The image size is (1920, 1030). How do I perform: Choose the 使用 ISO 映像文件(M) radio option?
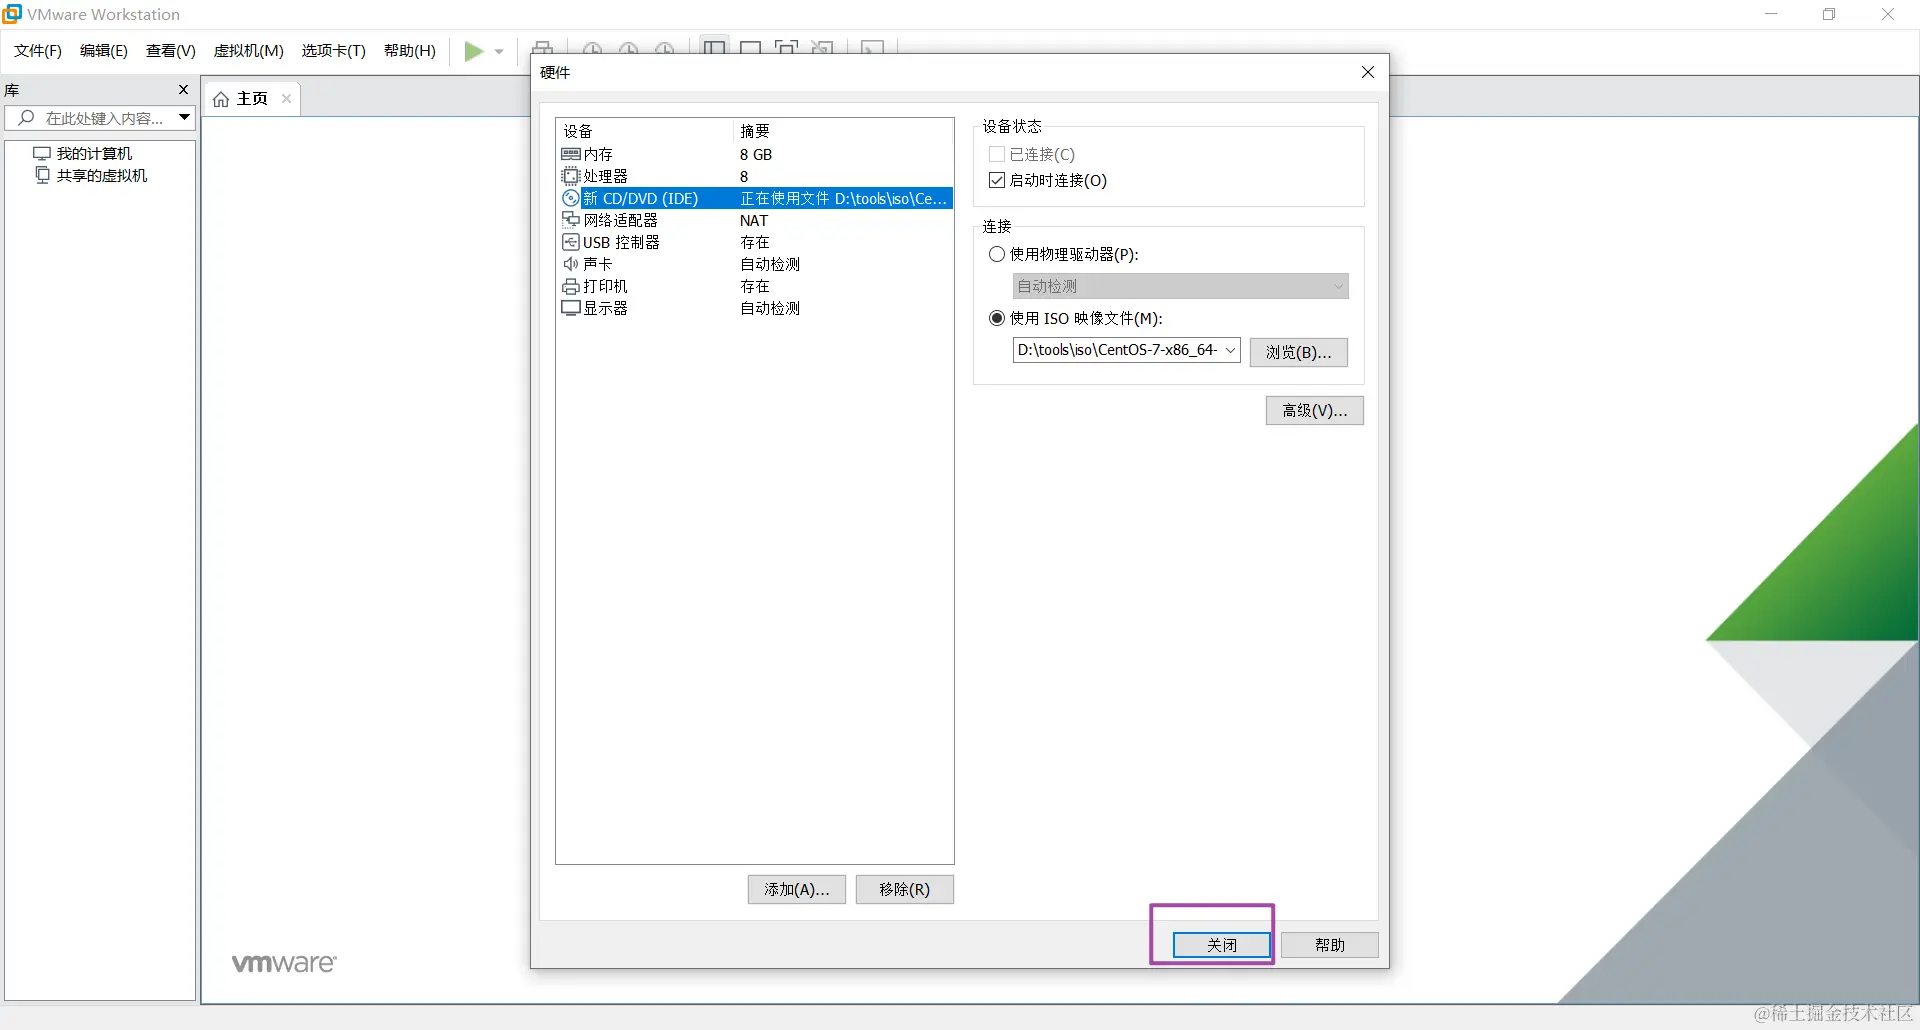[x=997, y=318]
